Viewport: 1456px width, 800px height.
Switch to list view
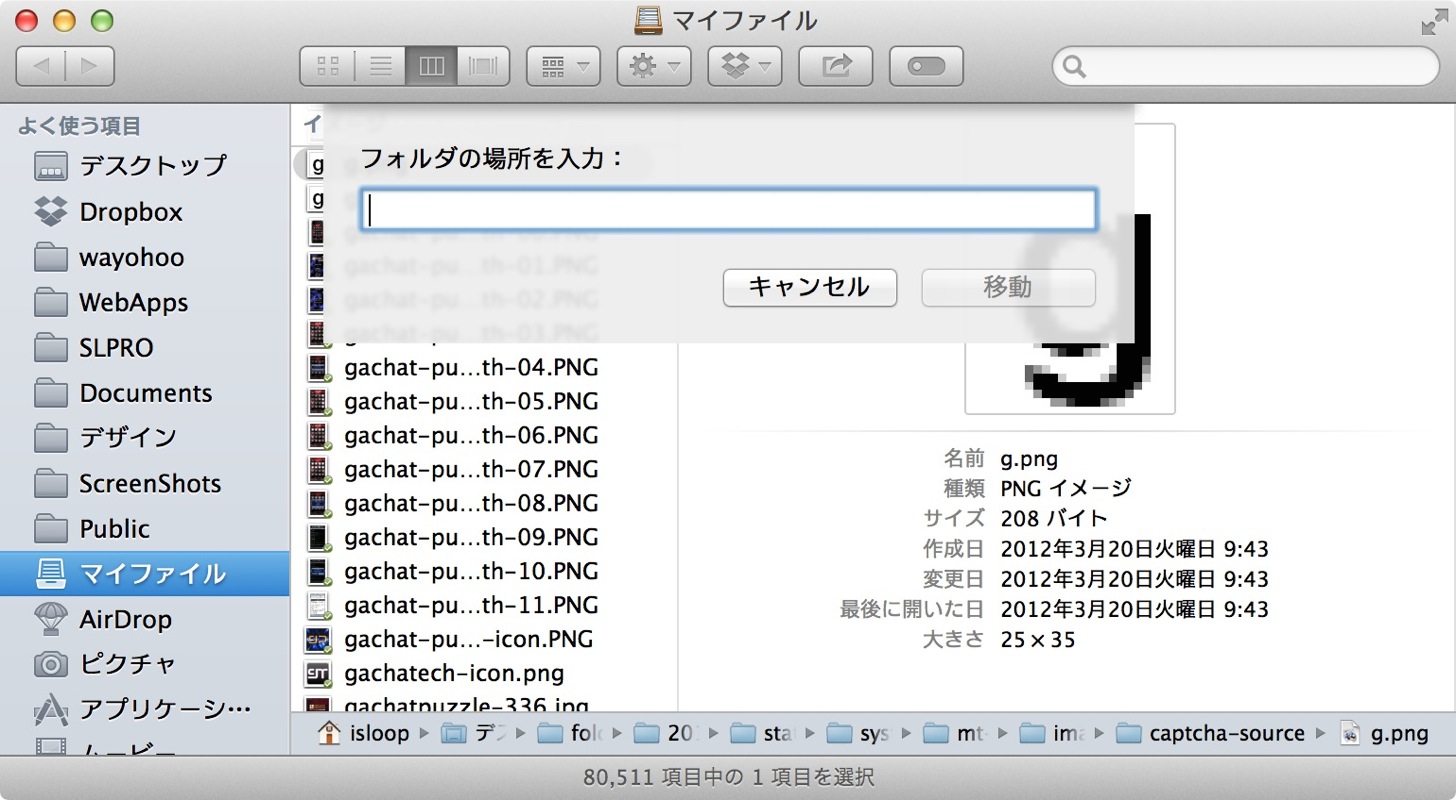click(380, 67)
